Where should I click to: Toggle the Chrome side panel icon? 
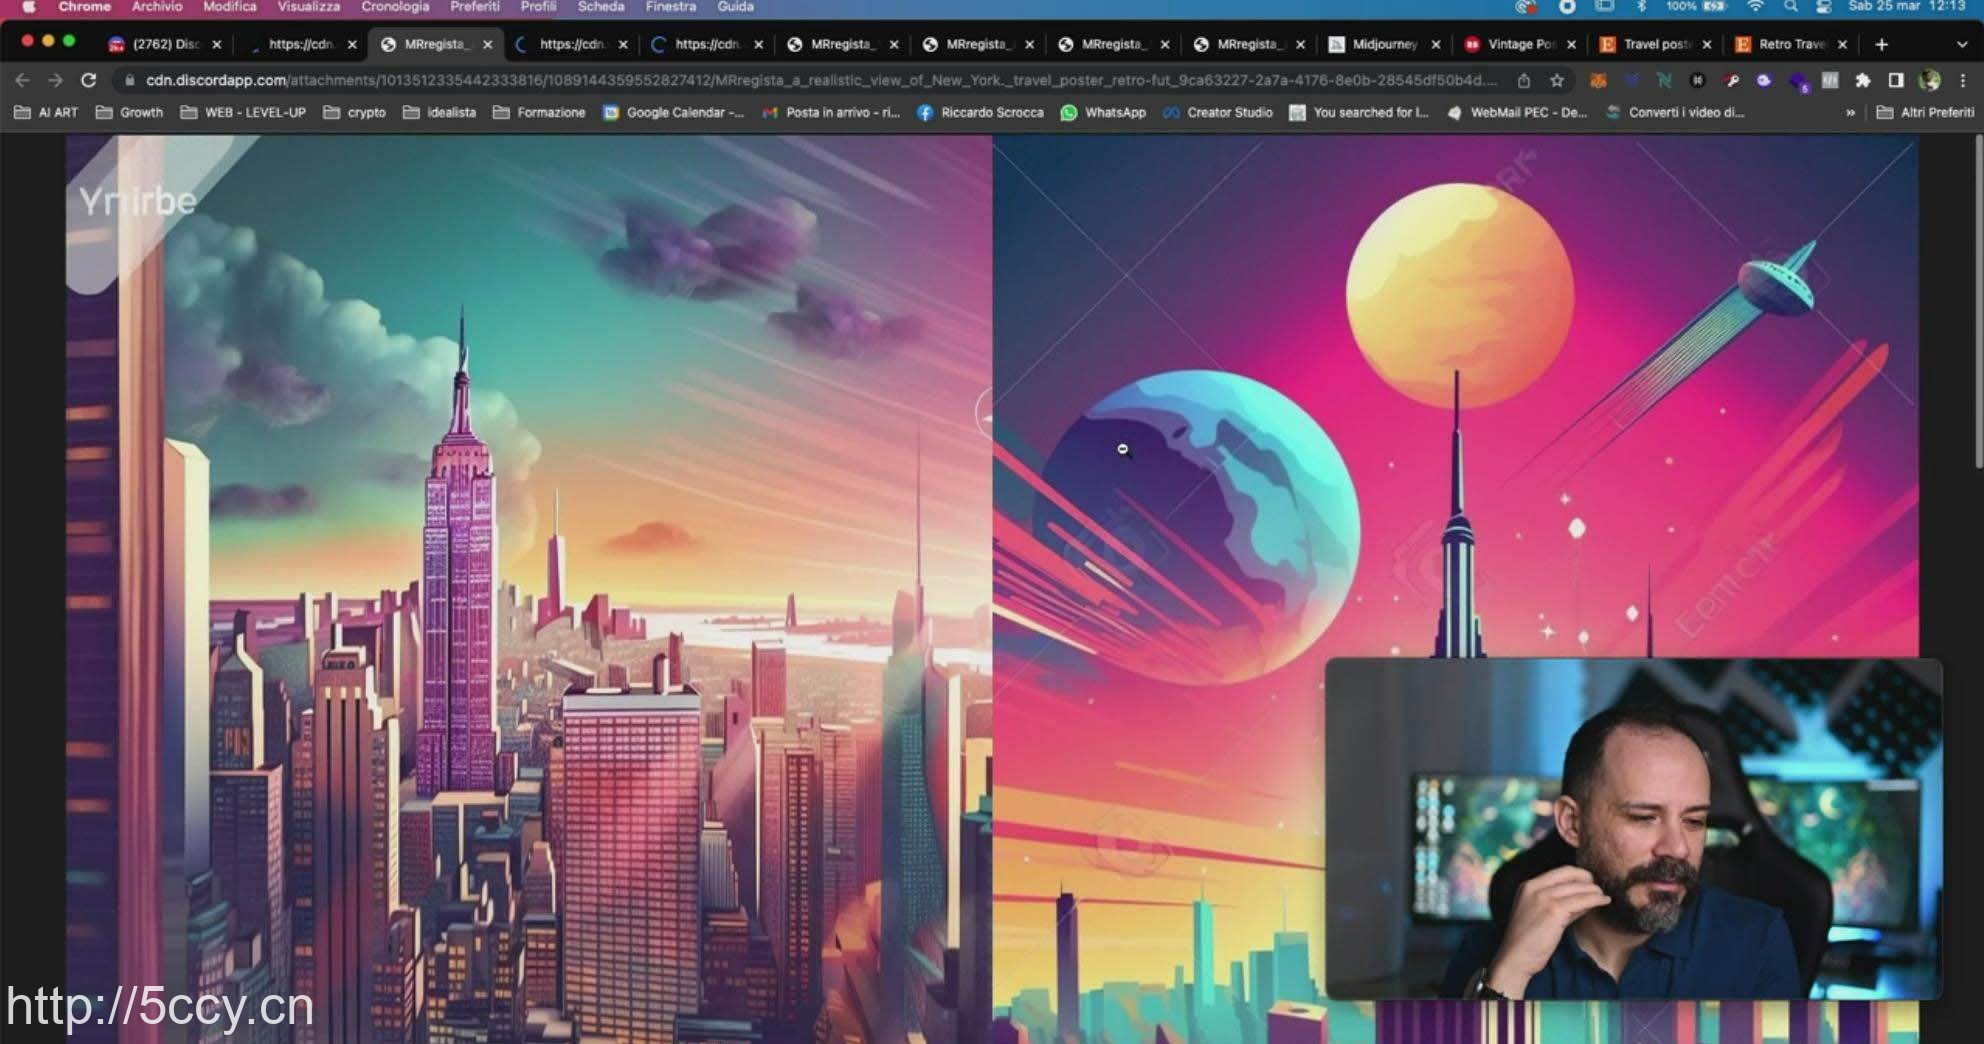[1895, 80]
